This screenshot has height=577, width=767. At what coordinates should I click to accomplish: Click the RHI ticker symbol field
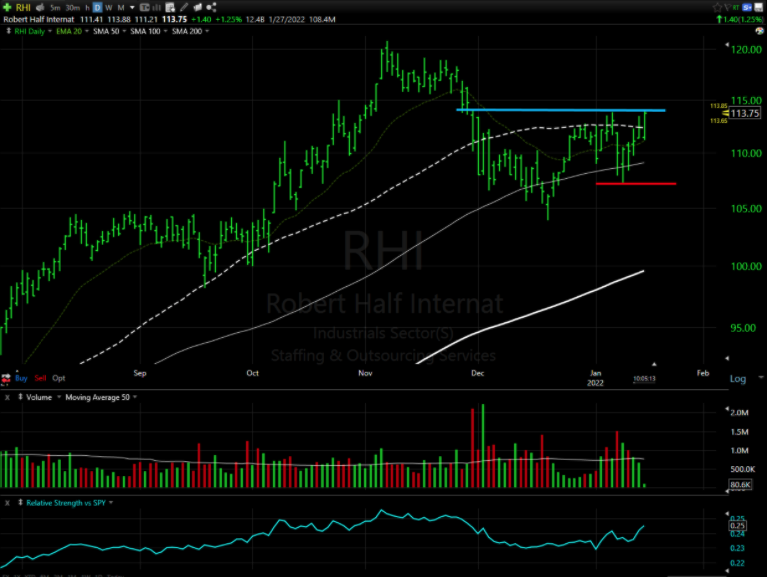click(x=23, y=7)
